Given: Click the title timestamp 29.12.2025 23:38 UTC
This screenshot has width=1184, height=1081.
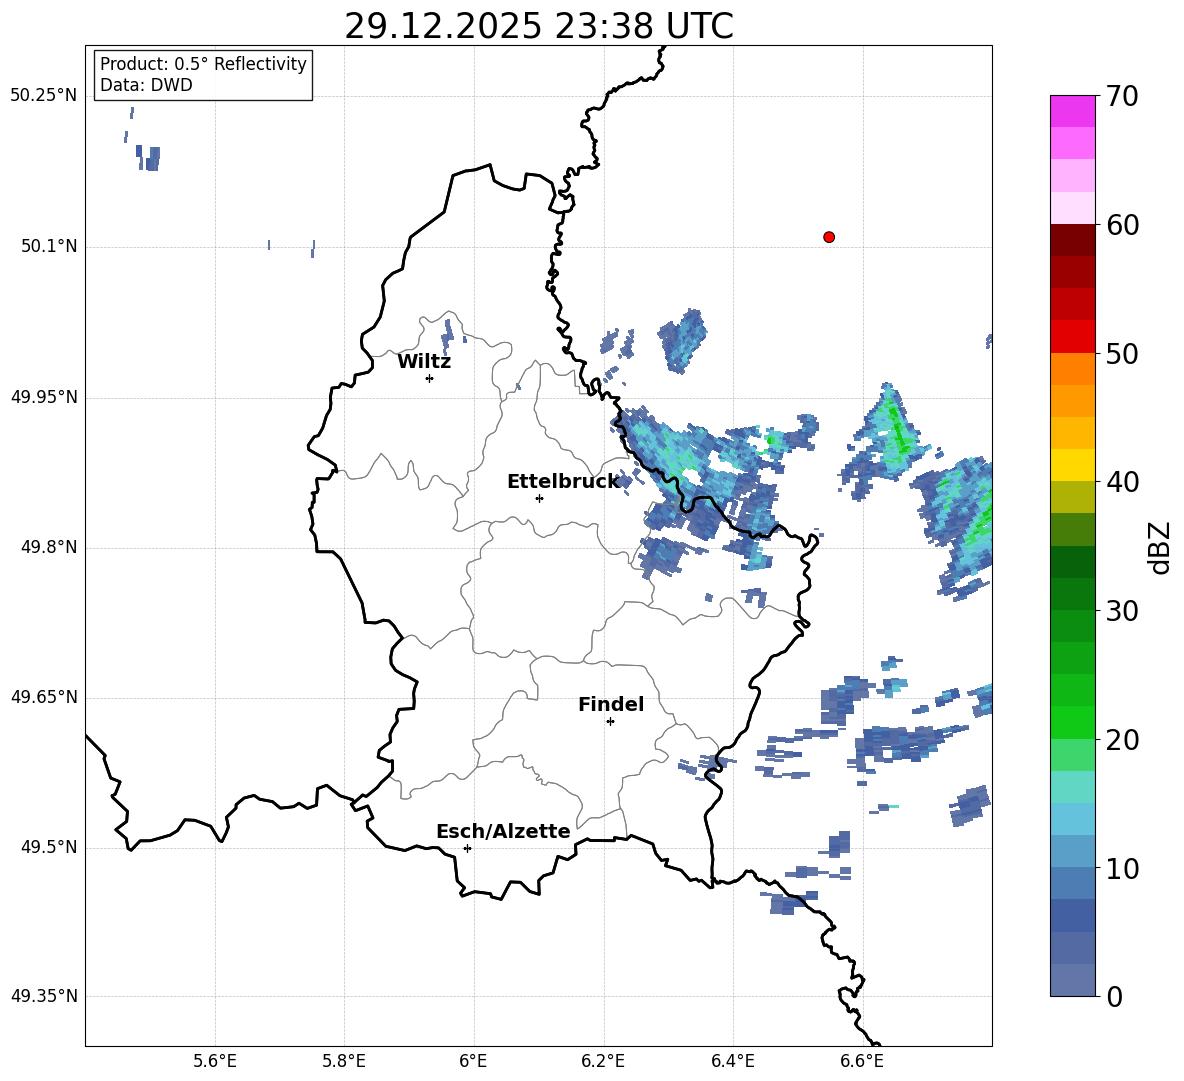Looking at the screenshot, I should pos(539,26).
